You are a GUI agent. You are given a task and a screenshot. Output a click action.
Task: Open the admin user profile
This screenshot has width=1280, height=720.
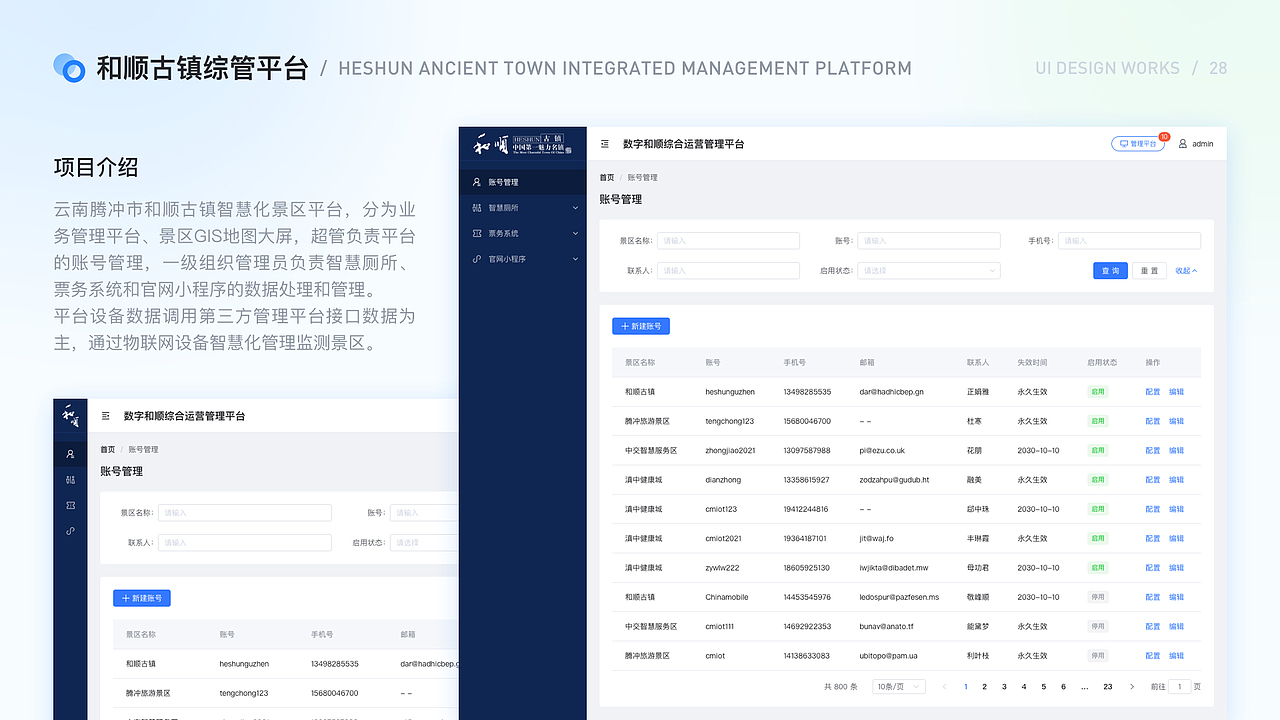(x=1196, y=144)
